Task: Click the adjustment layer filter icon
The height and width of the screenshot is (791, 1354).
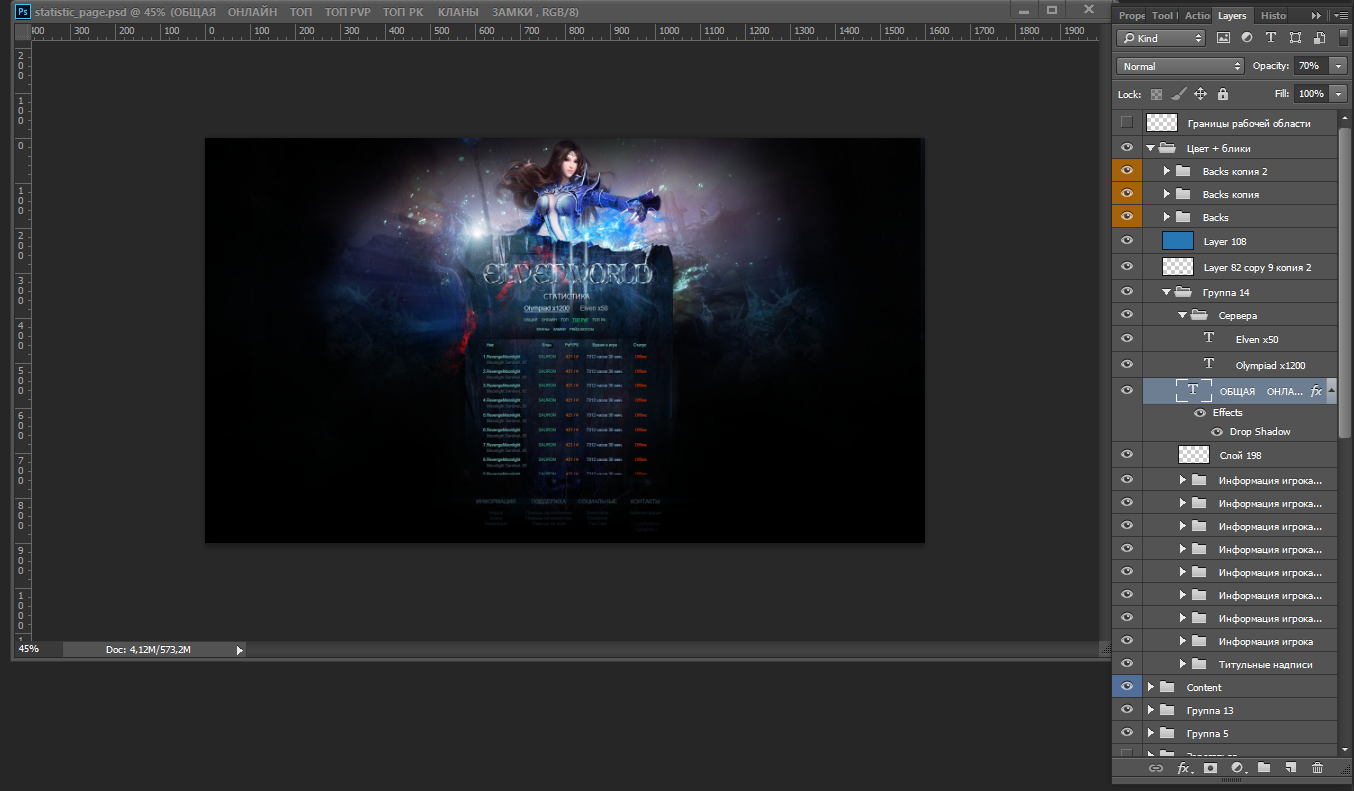Action: (x=1247, y=38)
